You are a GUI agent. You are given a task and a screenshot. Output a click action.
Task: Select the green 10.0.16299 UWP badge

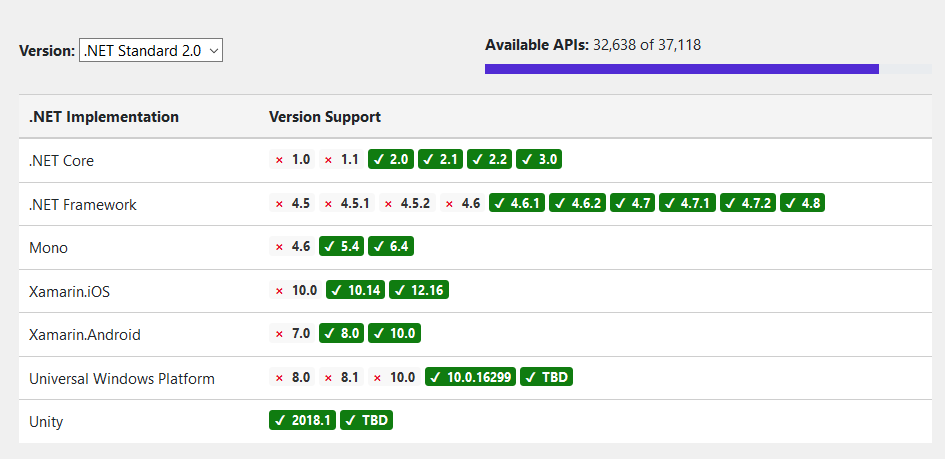coord(471,377)
